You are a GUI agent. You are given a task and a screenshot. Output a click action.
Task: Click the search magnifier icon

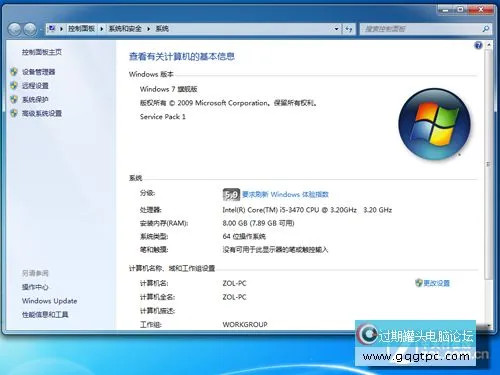(485, 29)
